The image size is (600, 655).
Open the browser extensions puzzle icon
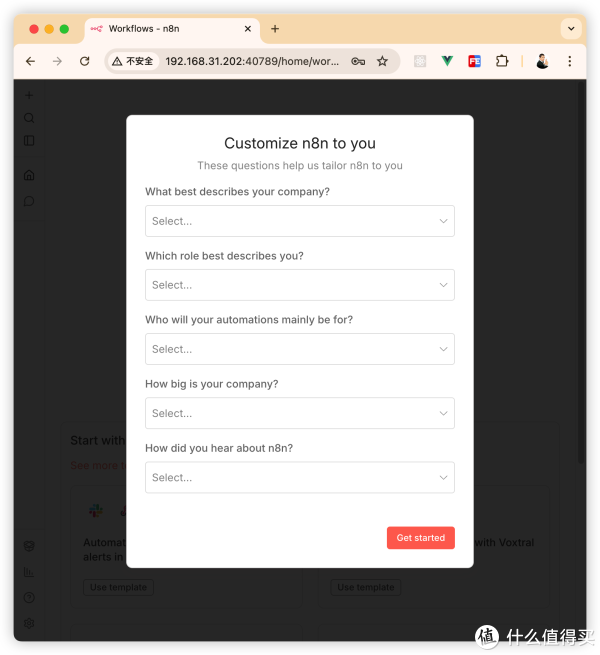(x=502, y=61)
